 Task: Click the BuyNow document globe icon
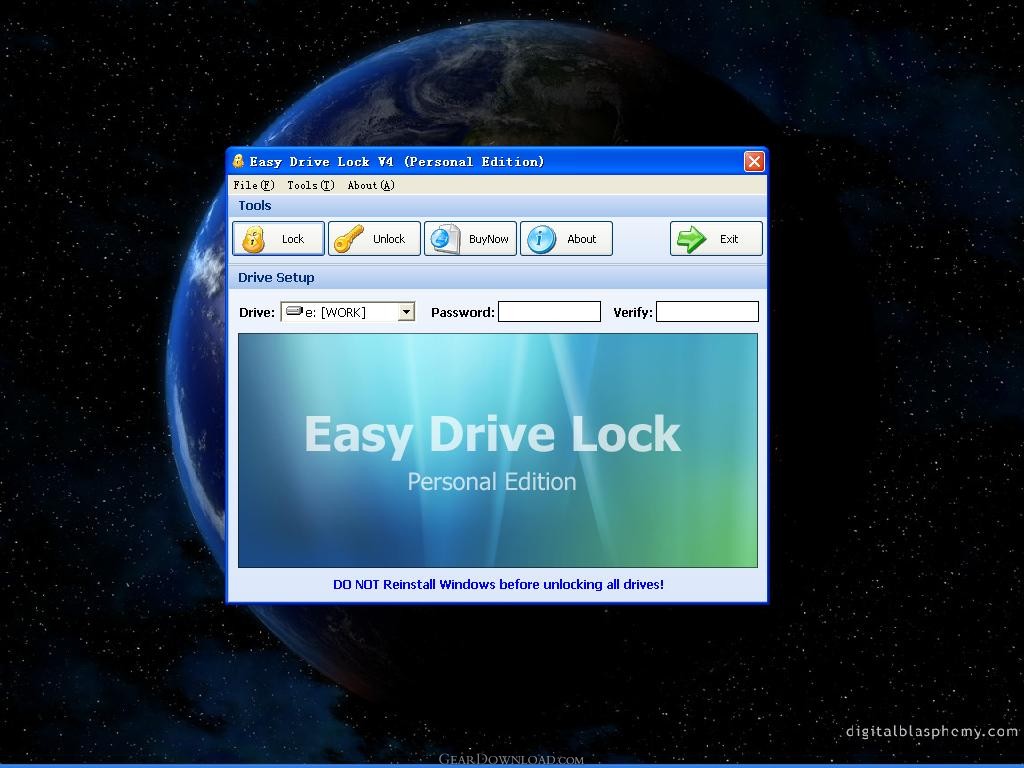pyautogui.click(x=445, y=238)
